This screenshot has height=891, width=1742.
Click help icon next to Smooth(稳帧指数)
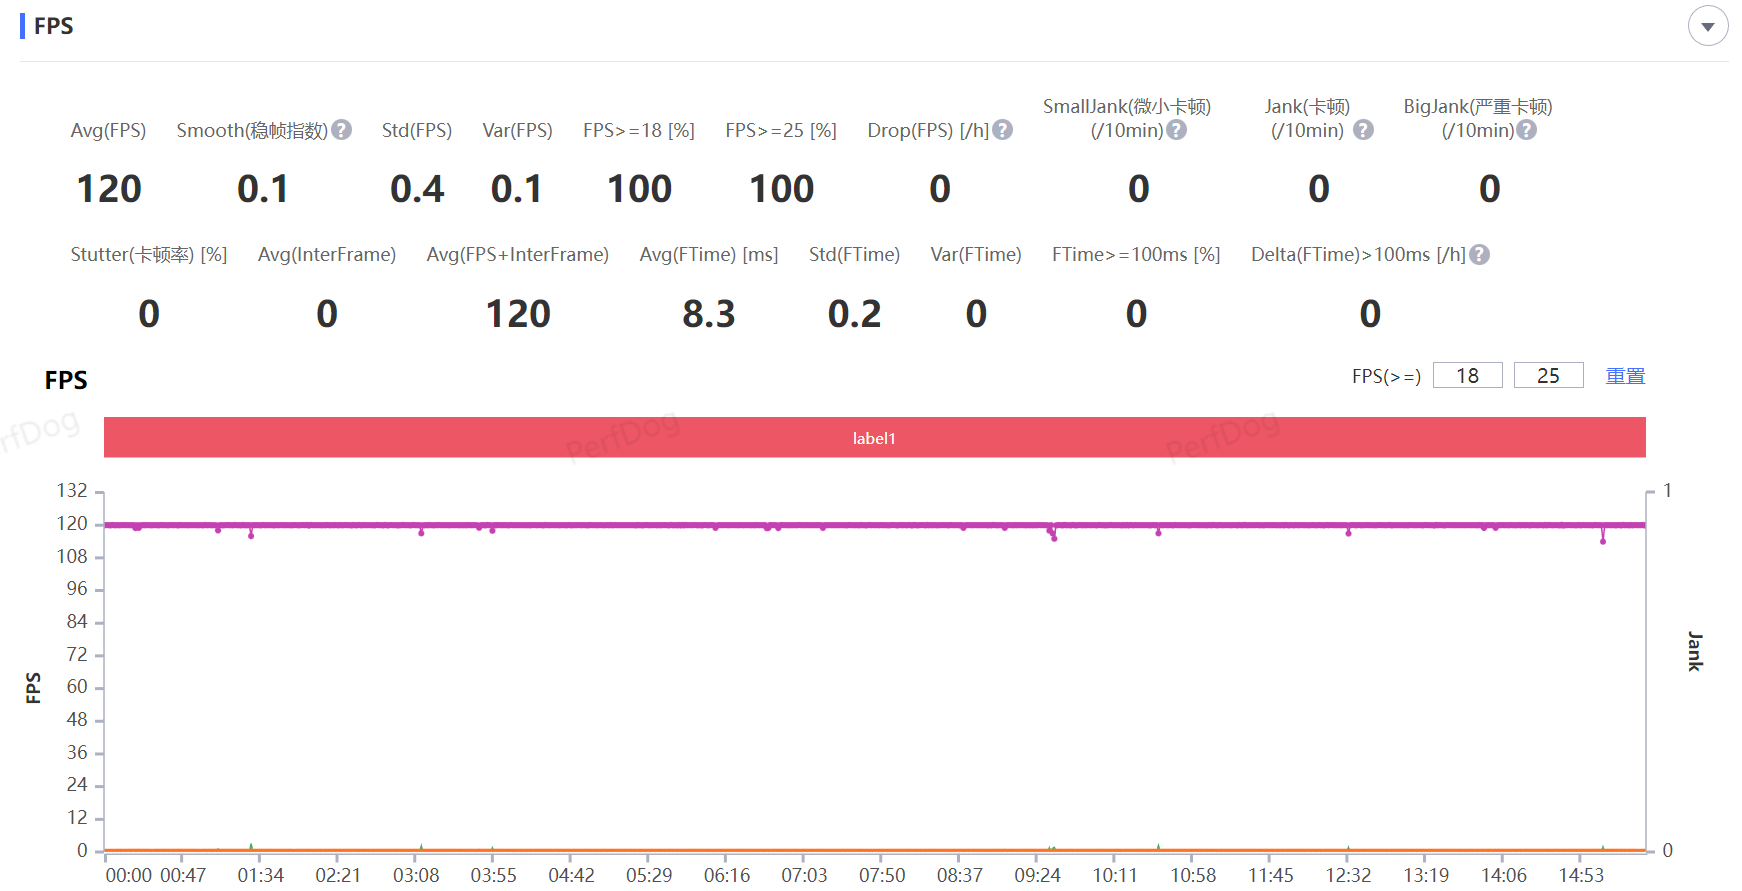click(341, 130)
